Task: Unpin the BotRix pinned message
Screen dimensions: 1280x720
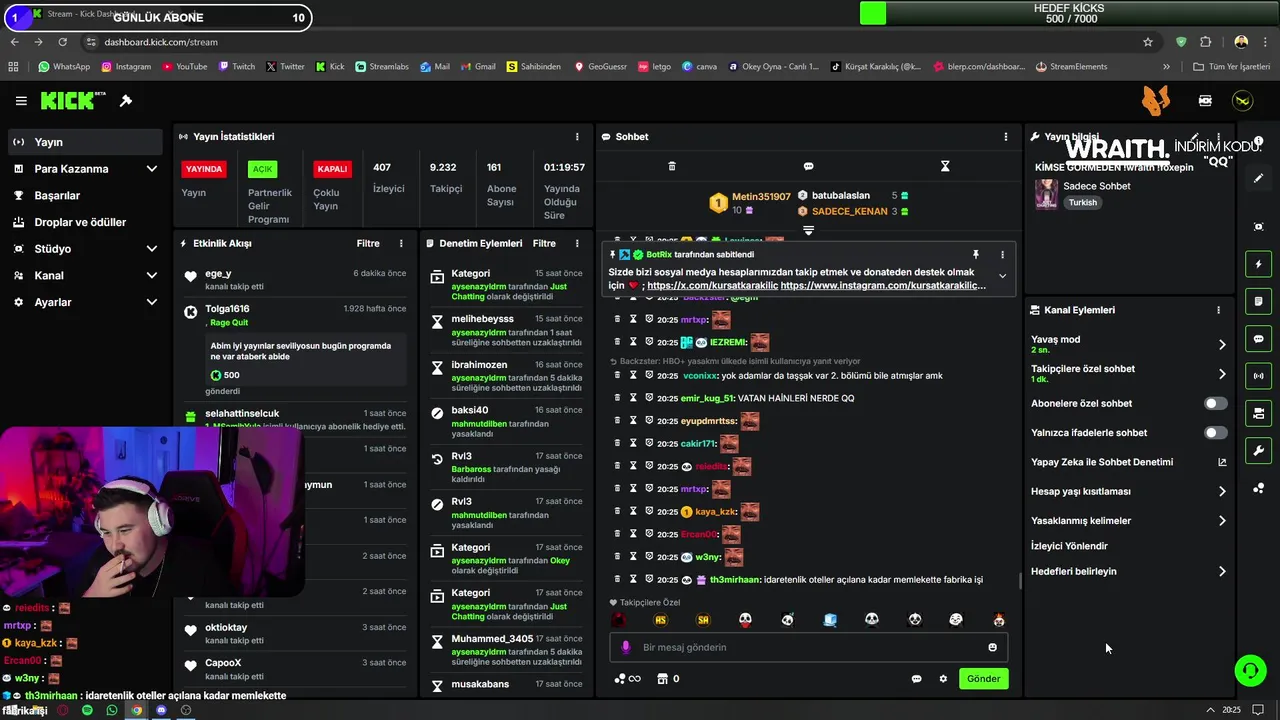Action: (976, 255)
